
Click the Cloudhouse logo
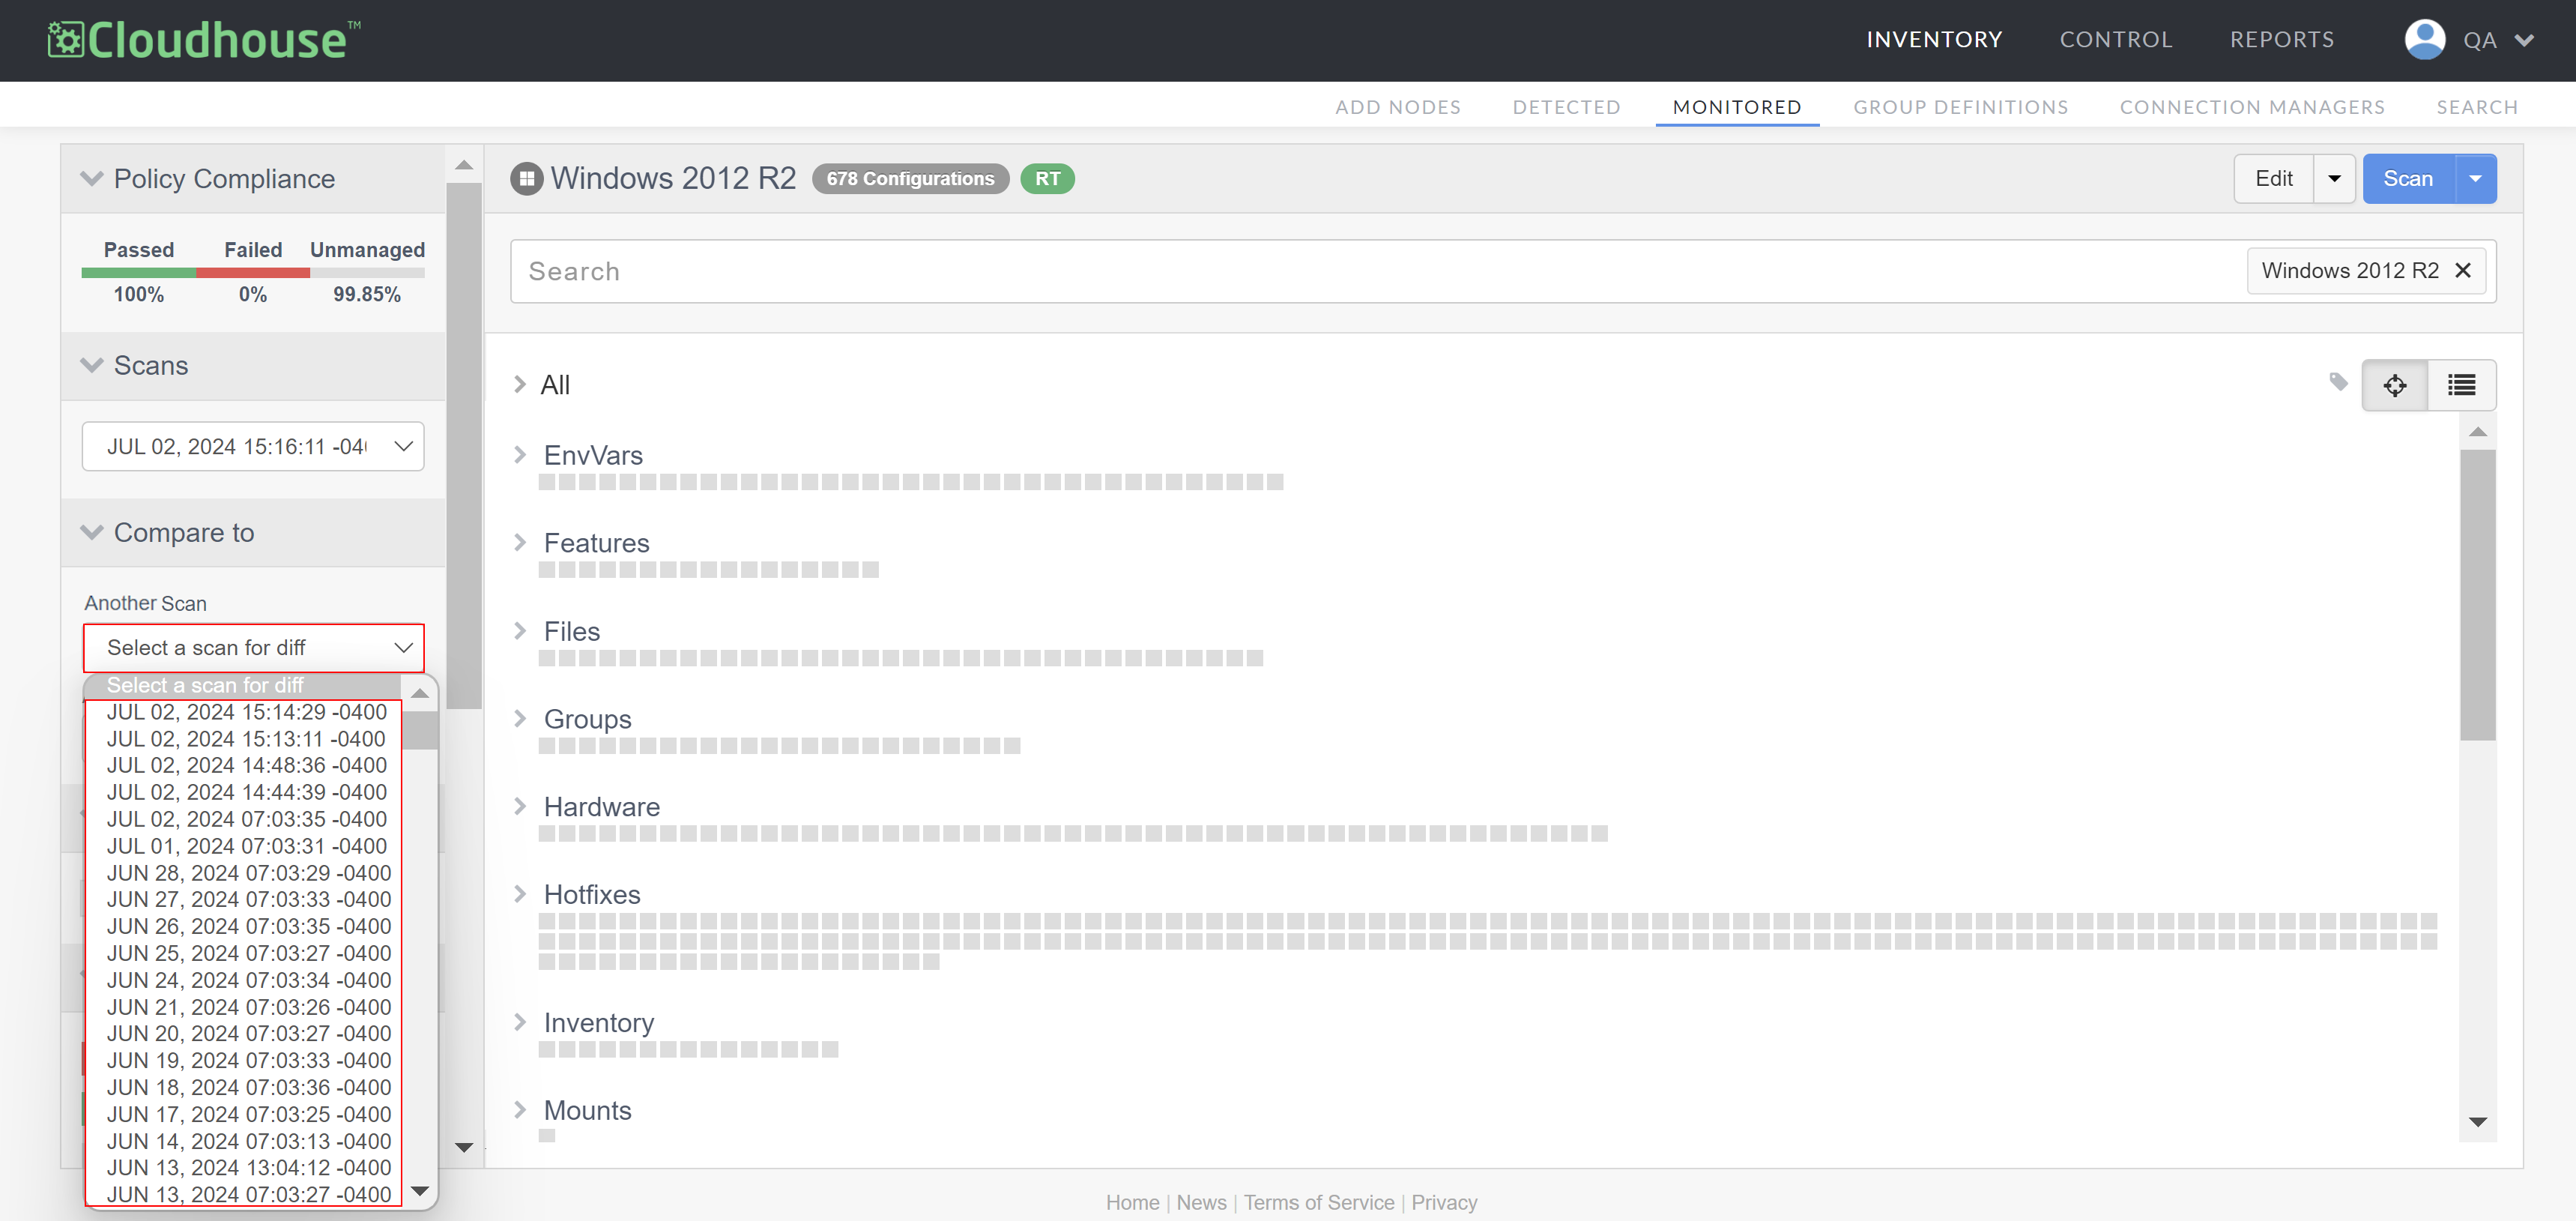[x=204, y=40]
